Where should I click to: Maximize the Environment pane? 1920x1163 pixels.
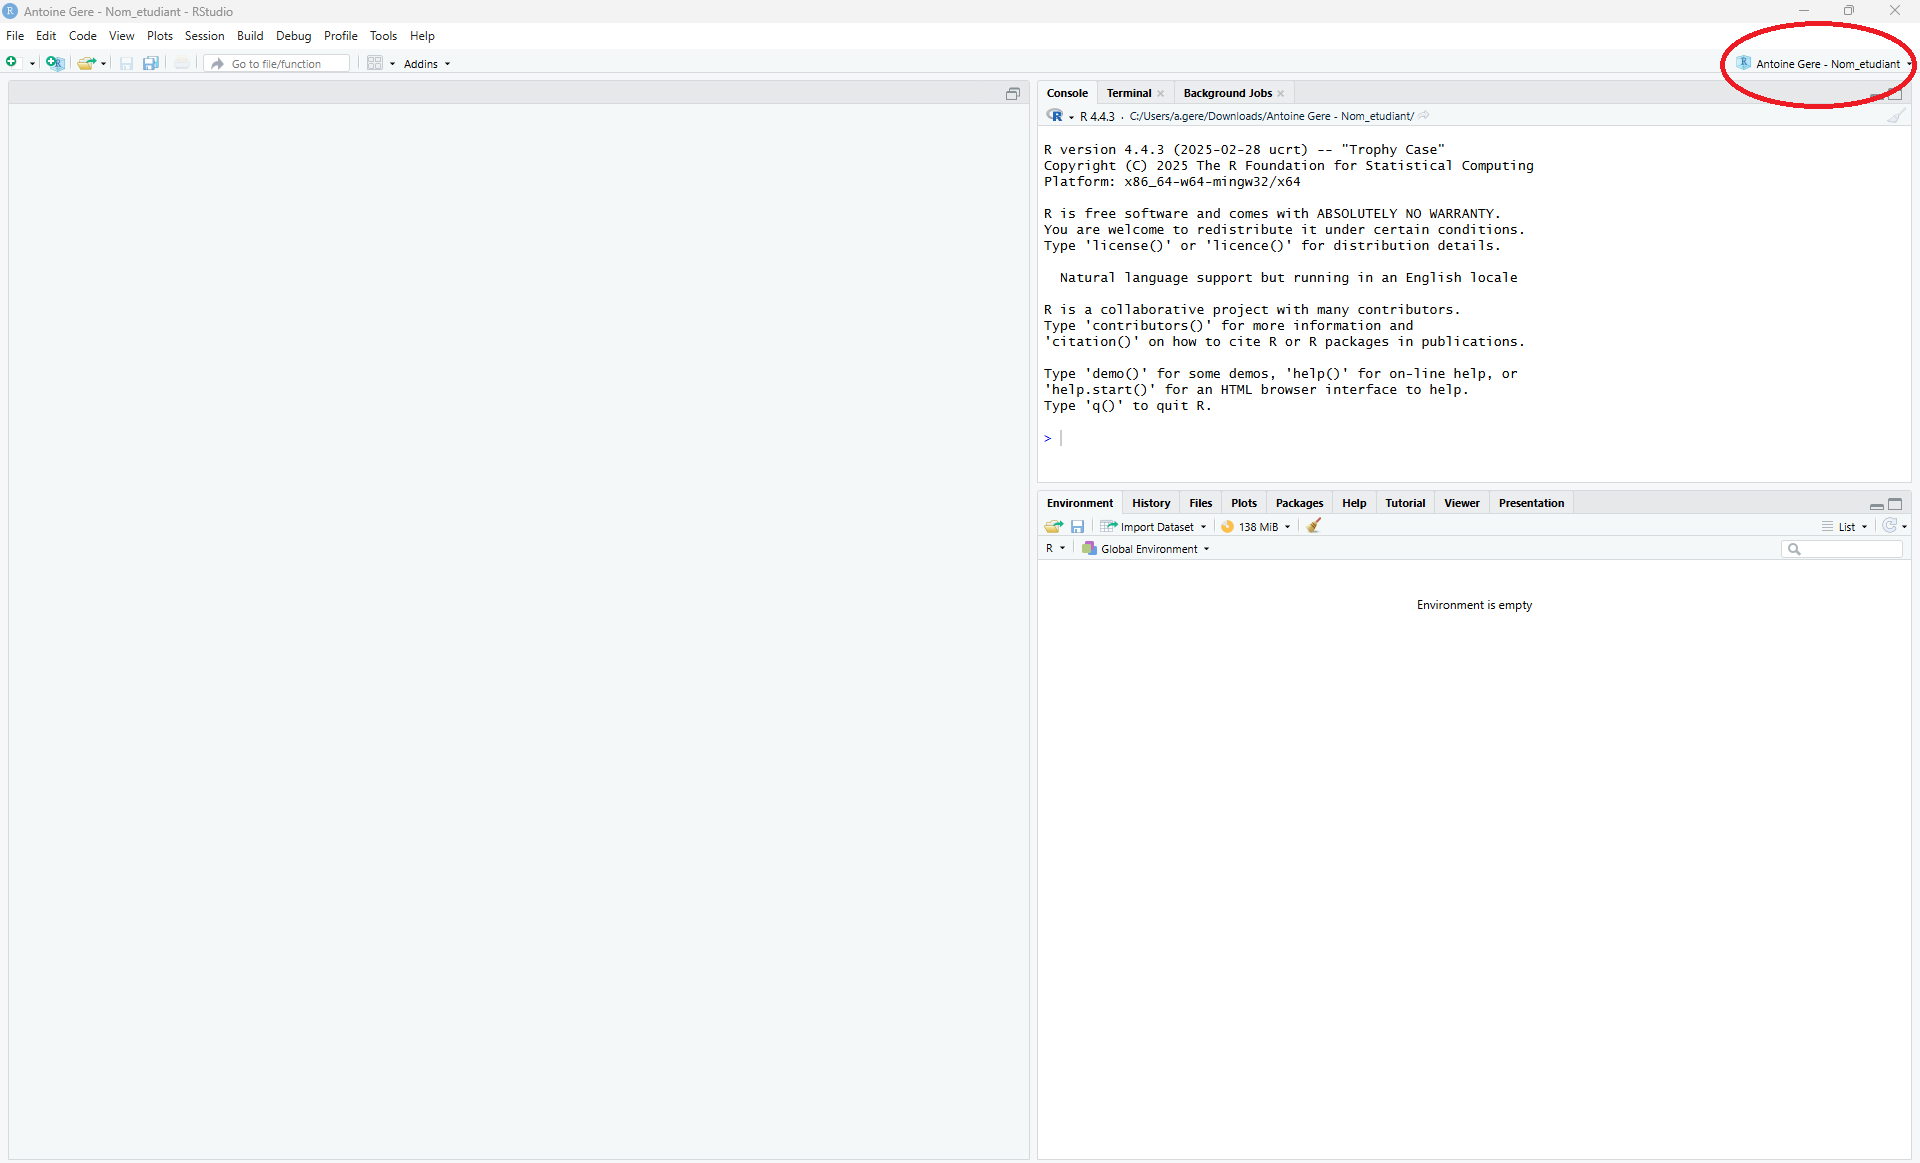[x=1895, y=504]
